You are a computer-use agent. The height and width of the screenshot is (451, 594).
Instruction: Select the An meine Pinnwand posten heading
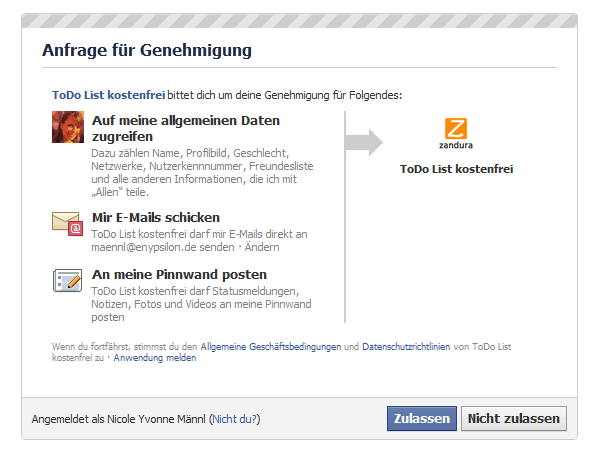click(x=179, y=275)
